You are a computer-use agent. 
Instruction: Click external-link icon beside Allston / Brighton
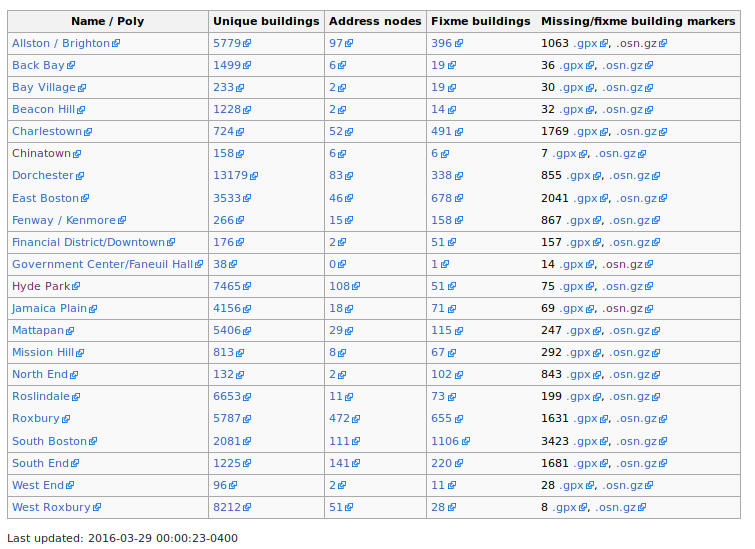(x=117, y=44)
